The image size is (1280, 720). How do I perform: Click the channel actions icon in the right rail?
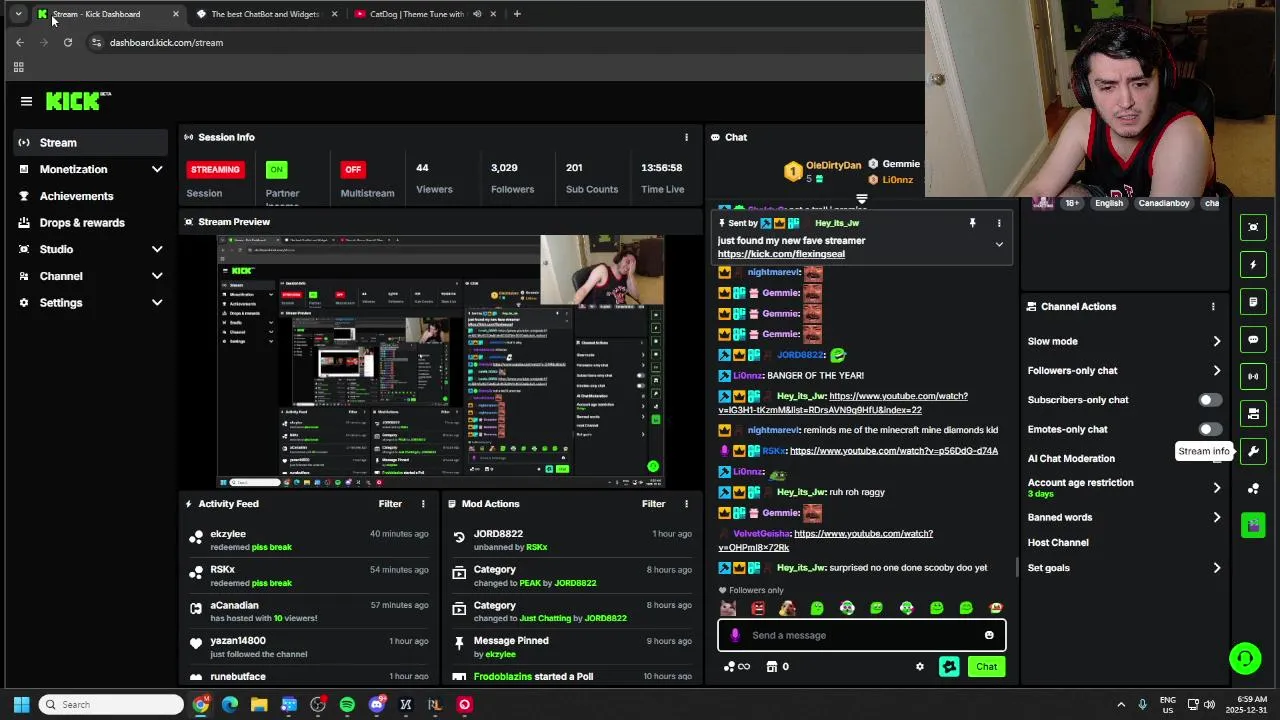pyautogui.click(x=1253, y=413)
